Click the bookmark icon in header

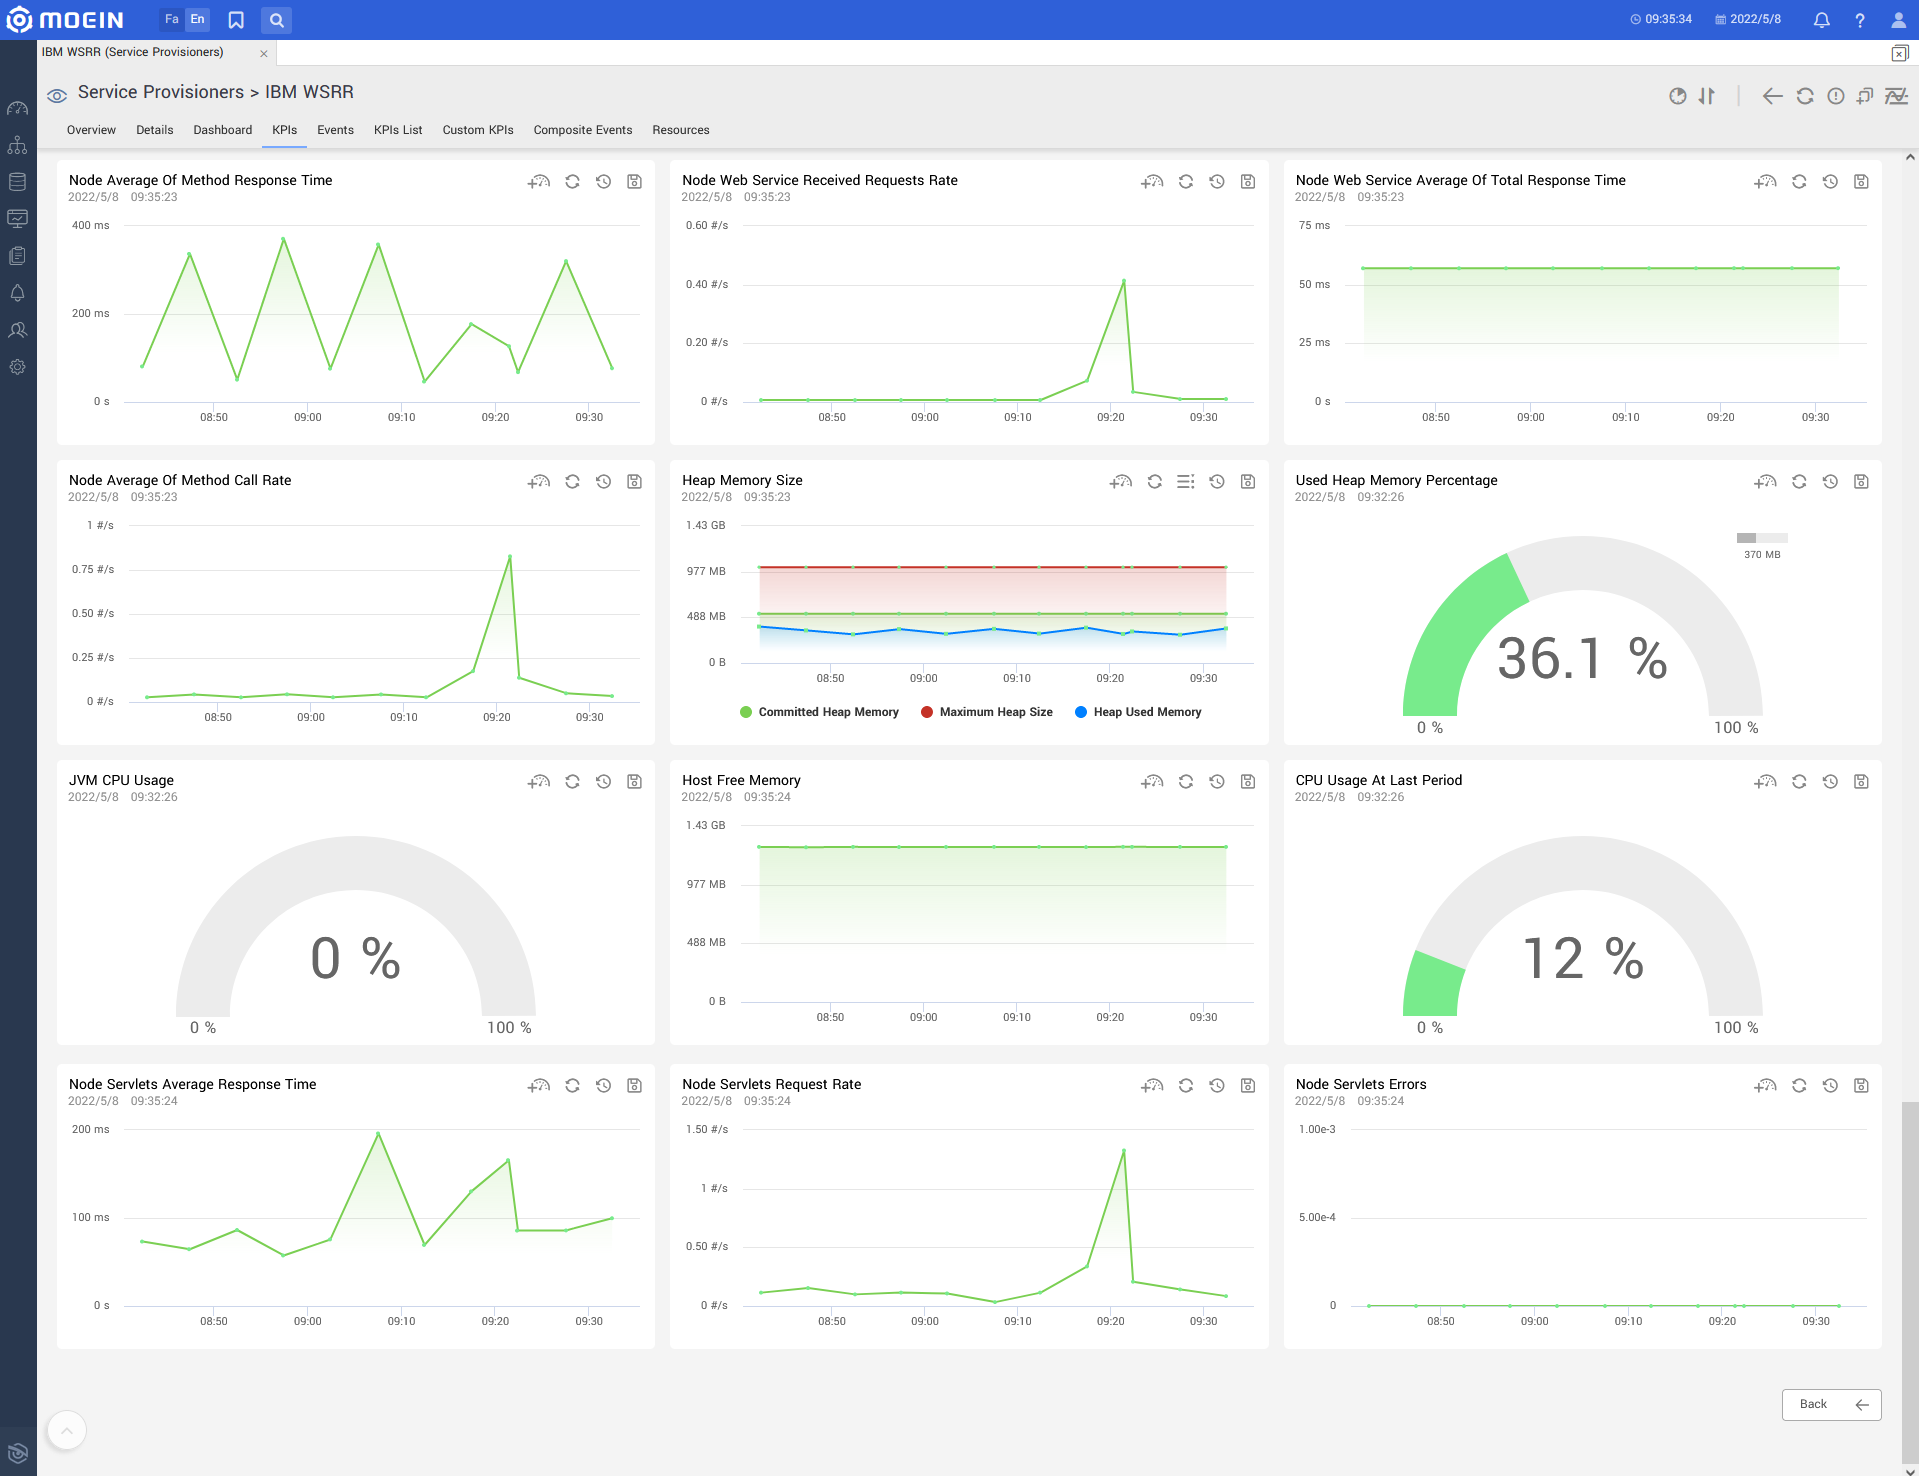tap(236, 20)
